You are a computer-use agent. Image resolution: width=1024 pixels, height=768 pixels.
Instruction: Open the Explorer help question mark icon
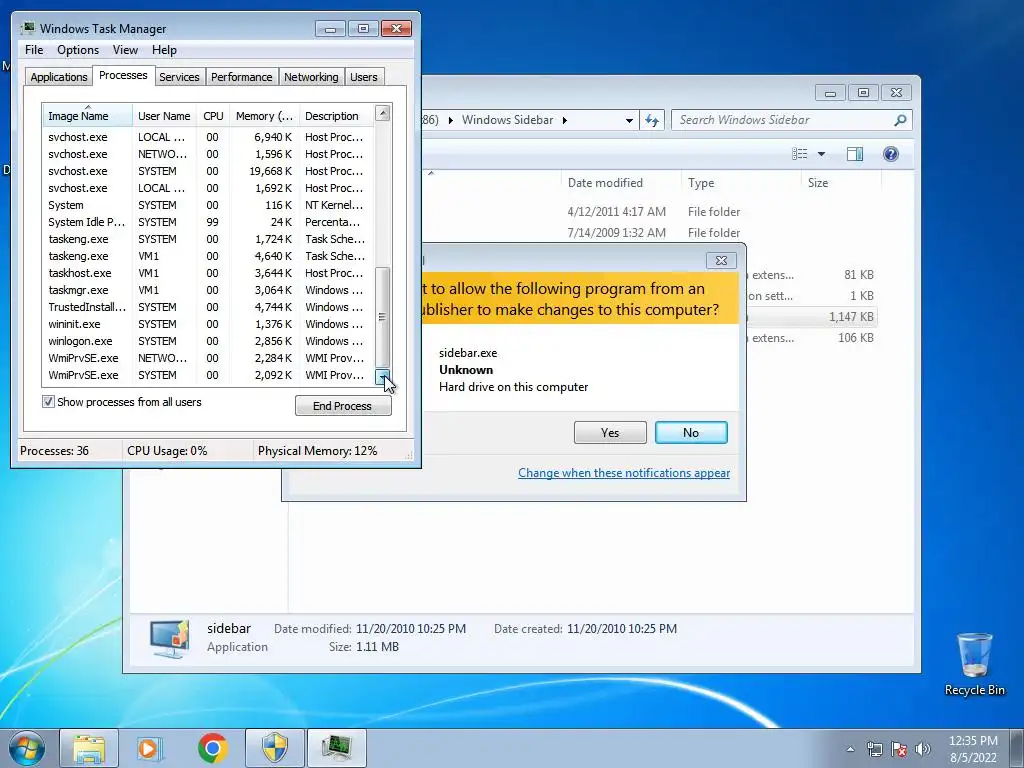891,154
